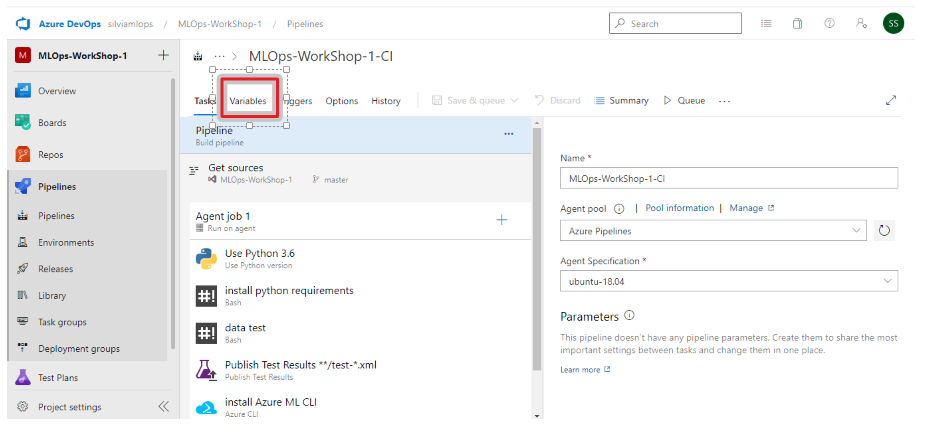Image resolution: width=942 pixels, height=430 pixels.
Task: Open Pool information link
Action: coord(679,208)
